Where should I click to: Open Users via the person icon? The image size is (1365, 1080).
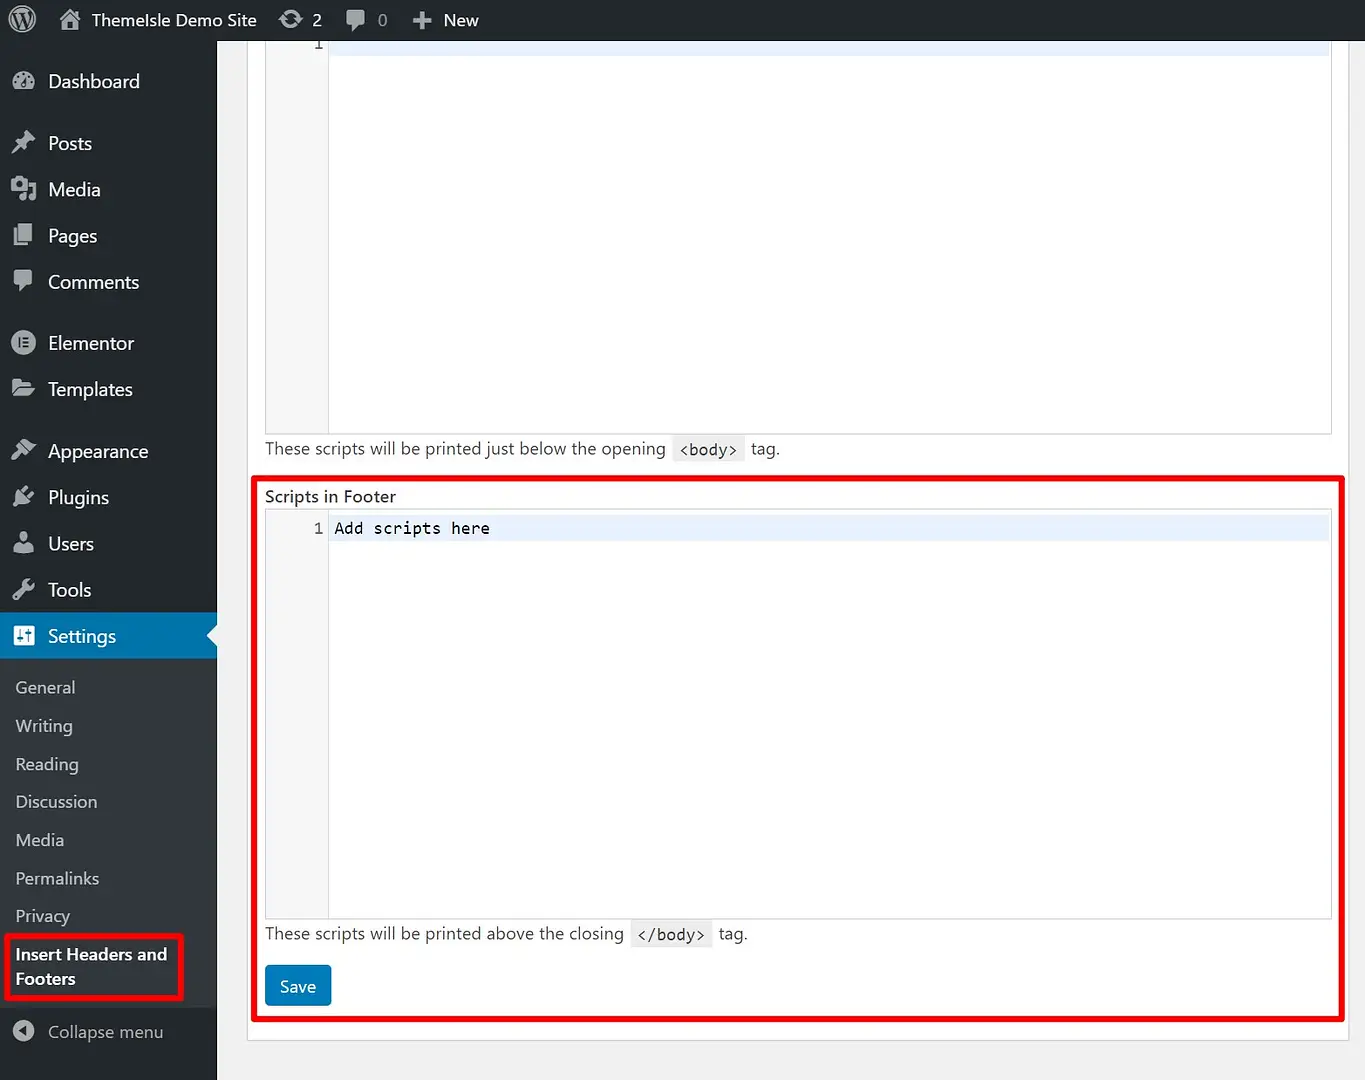[x=24, y=543]
